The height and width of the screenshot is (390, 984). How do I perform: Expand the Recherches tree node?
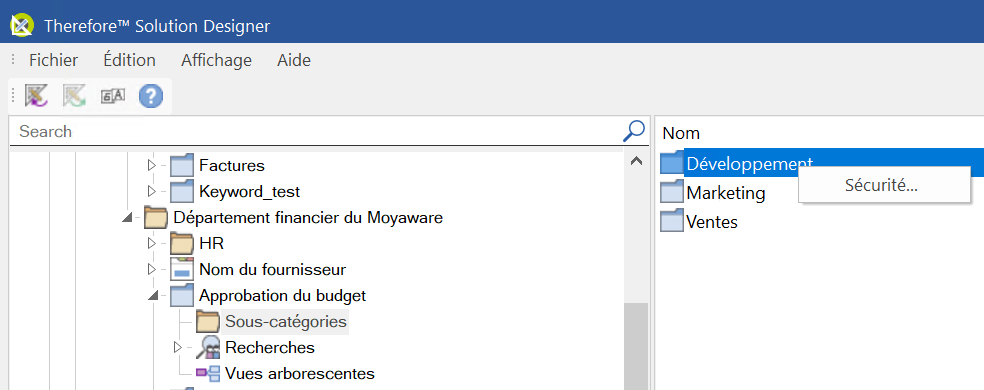tap(177, 347)
